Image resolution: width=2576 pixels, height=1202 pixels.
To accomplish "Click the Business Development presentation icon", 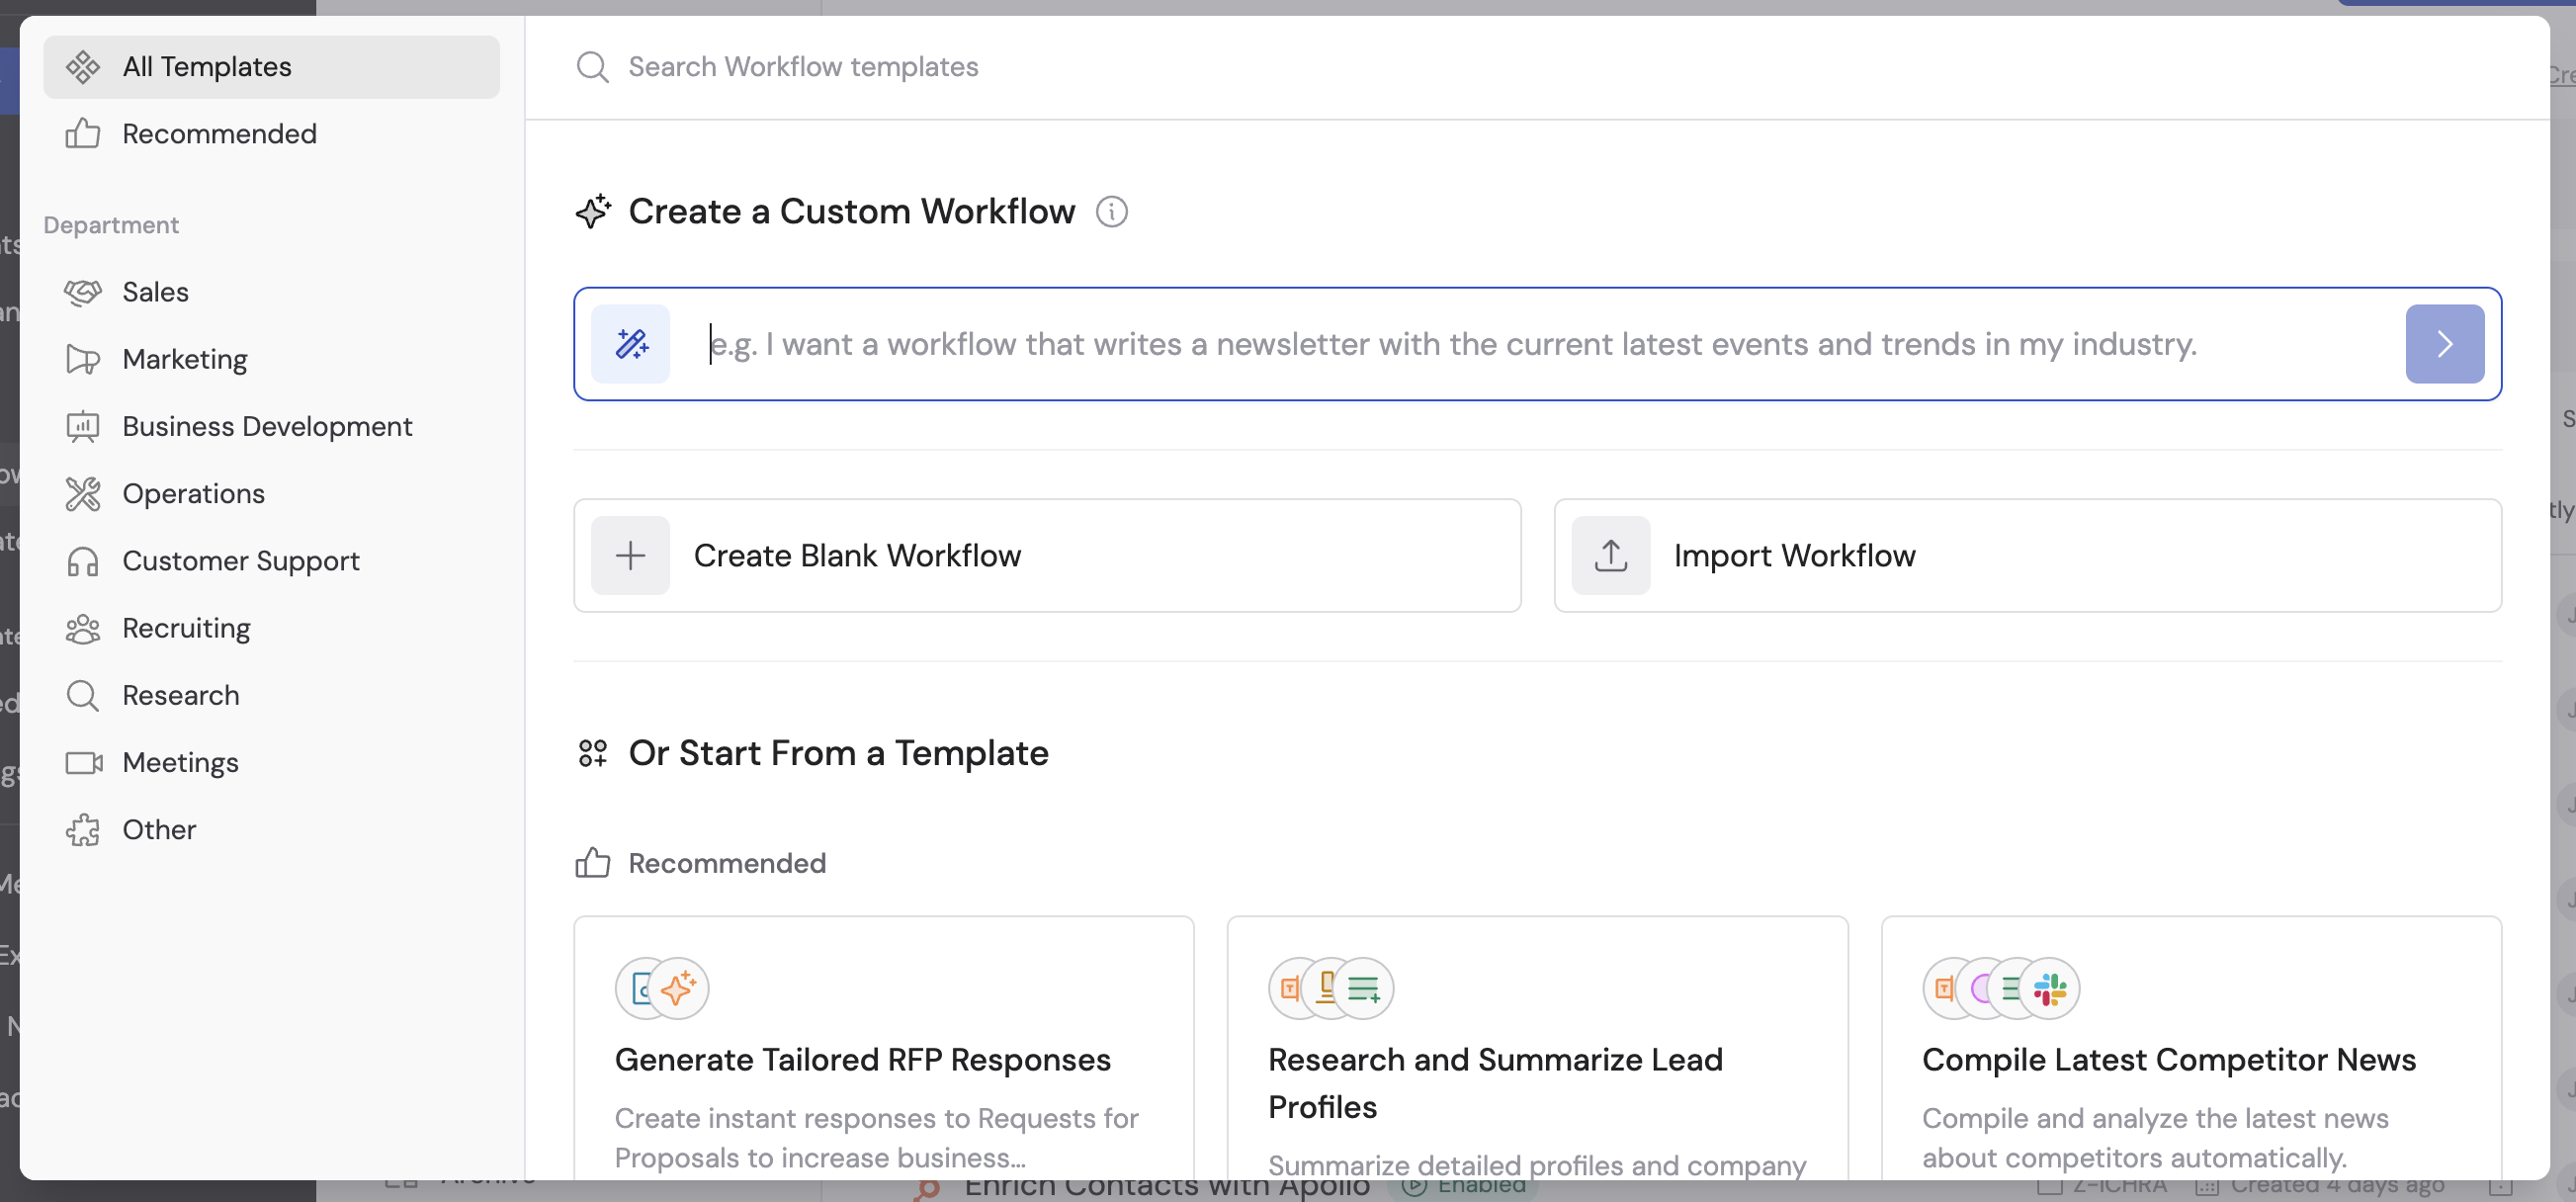I will pyautogui.click(x=83, y=426).
